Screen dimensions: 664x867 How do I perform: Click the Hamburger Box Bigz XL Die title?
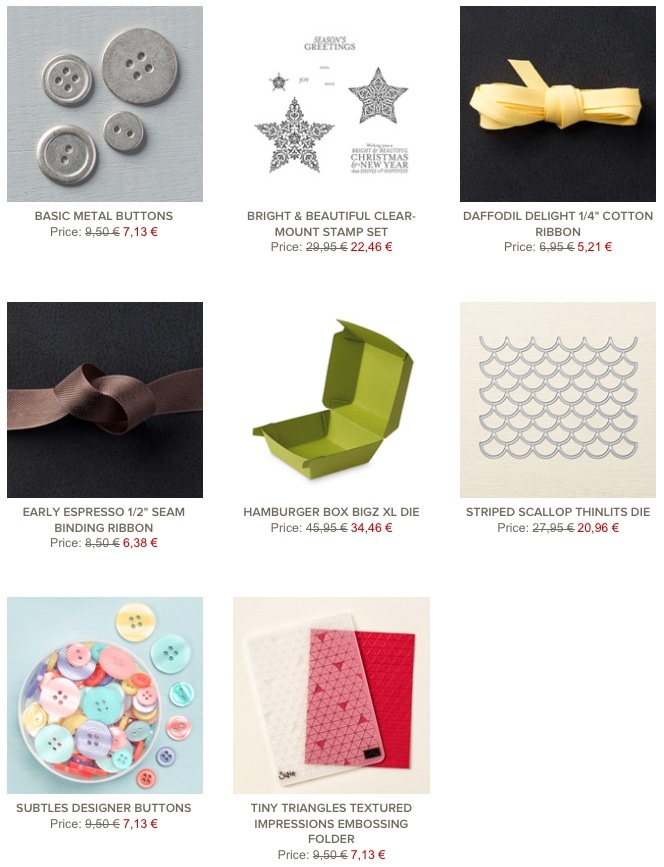pyautogui.click(x=331, y=512)
